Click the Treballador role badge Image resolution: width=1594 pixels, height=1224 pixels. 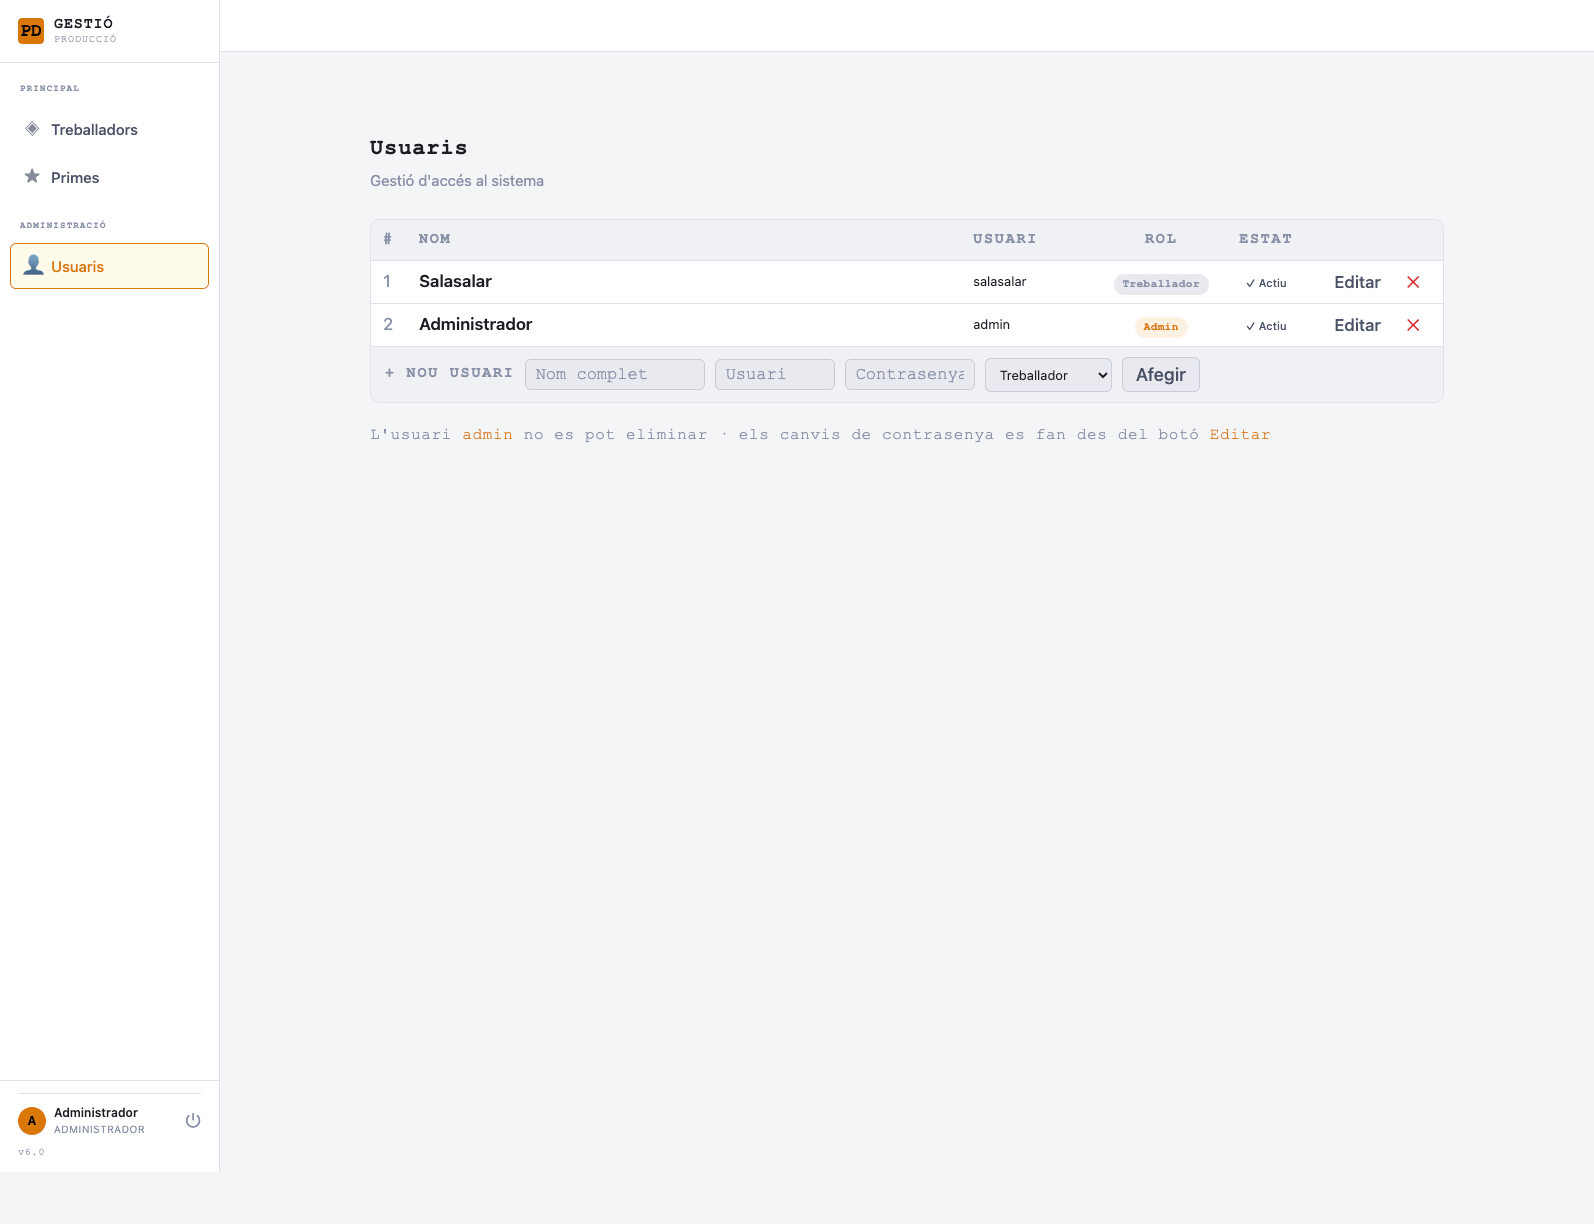click(x=1161, y=284)
